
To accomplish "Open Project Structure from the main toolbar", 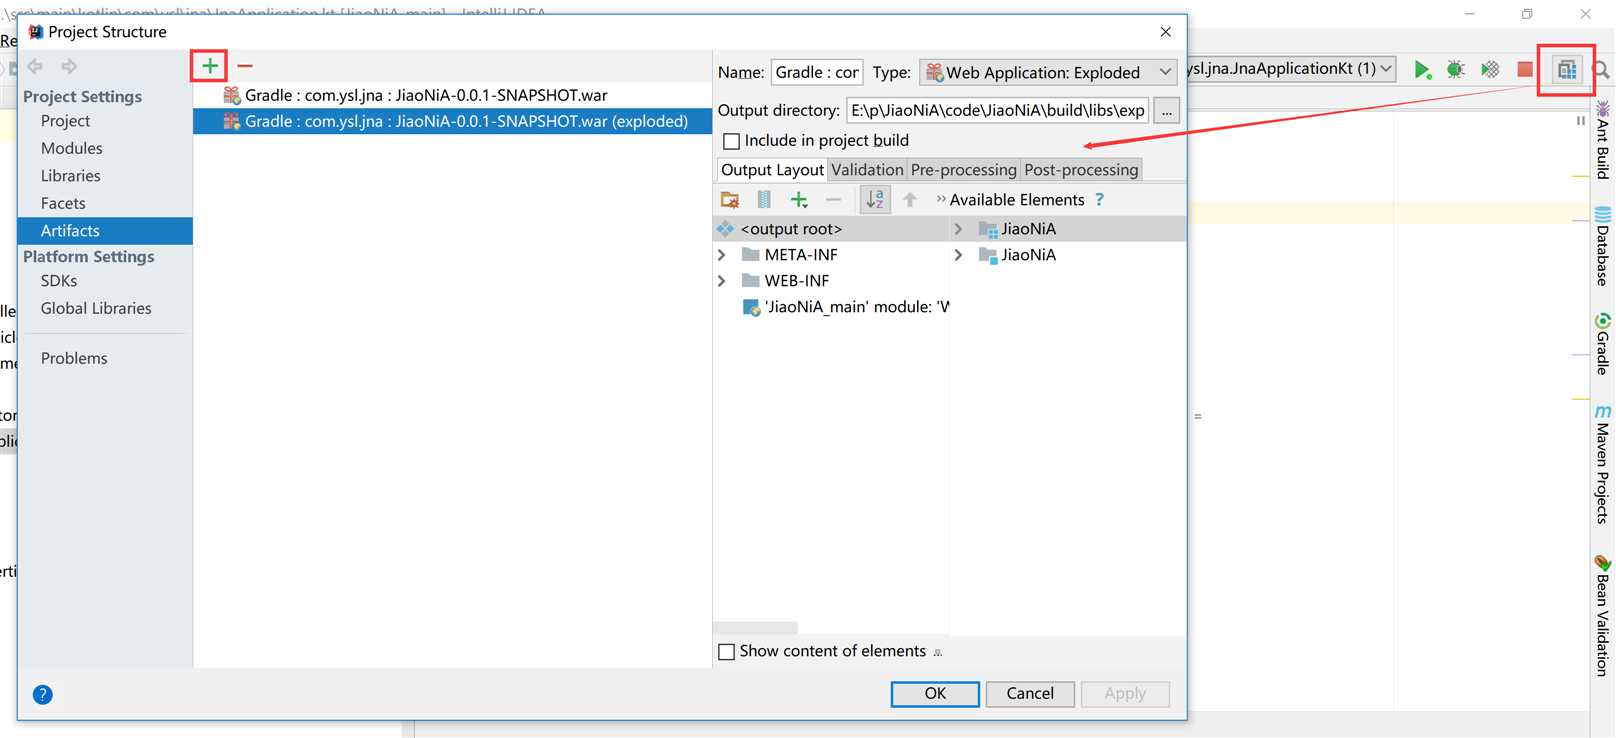I will click(x=1567, y=69).
